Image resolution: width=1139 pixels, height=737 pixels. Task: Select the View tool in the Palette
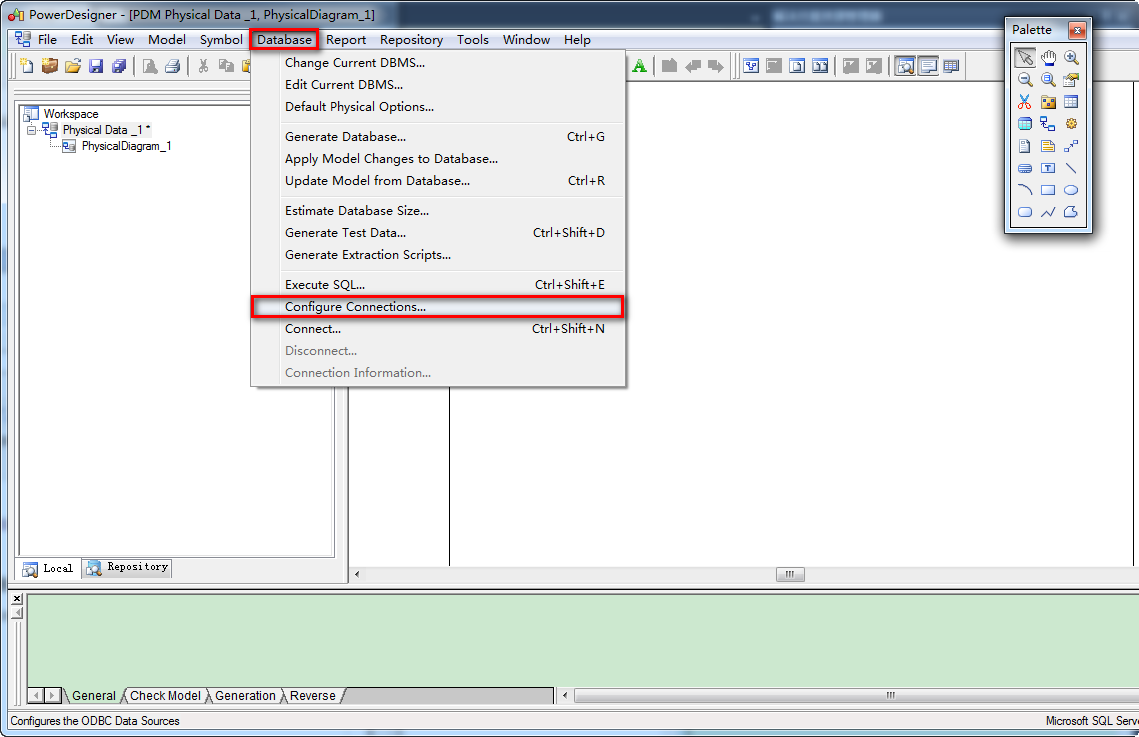click(x=1025, y=123)
